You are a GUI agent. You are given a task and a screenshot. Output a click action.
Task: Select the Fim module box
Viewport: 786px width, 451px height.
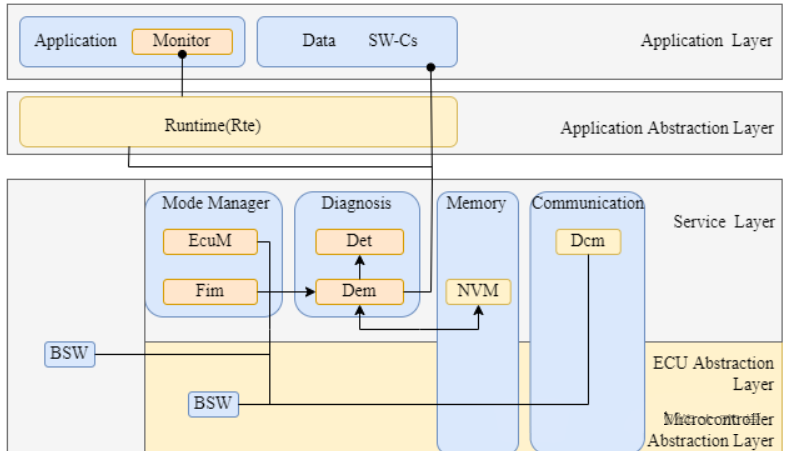pos(210,292)
